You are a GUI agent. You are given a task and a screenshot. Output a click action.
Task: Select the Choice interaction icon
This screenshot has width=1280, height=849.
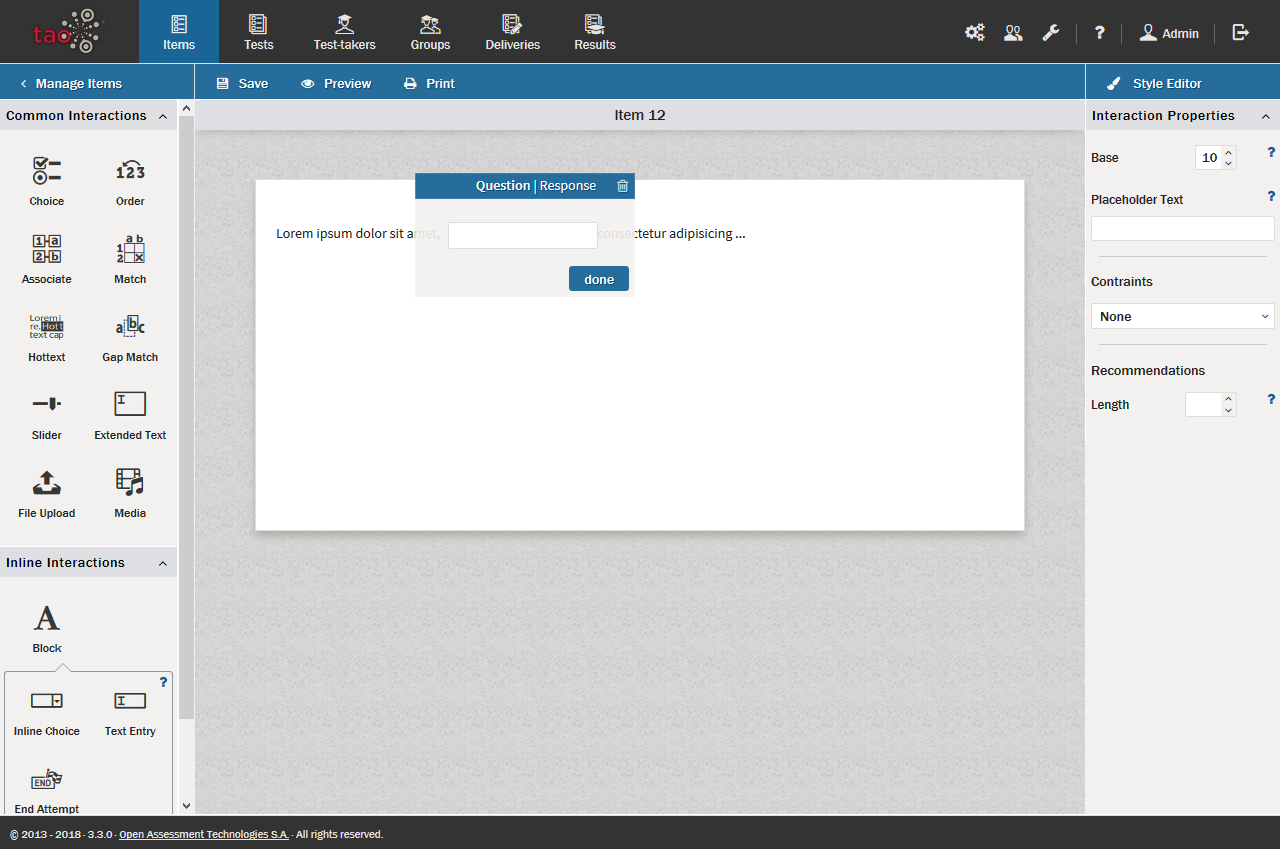click(x=46, y=172)
